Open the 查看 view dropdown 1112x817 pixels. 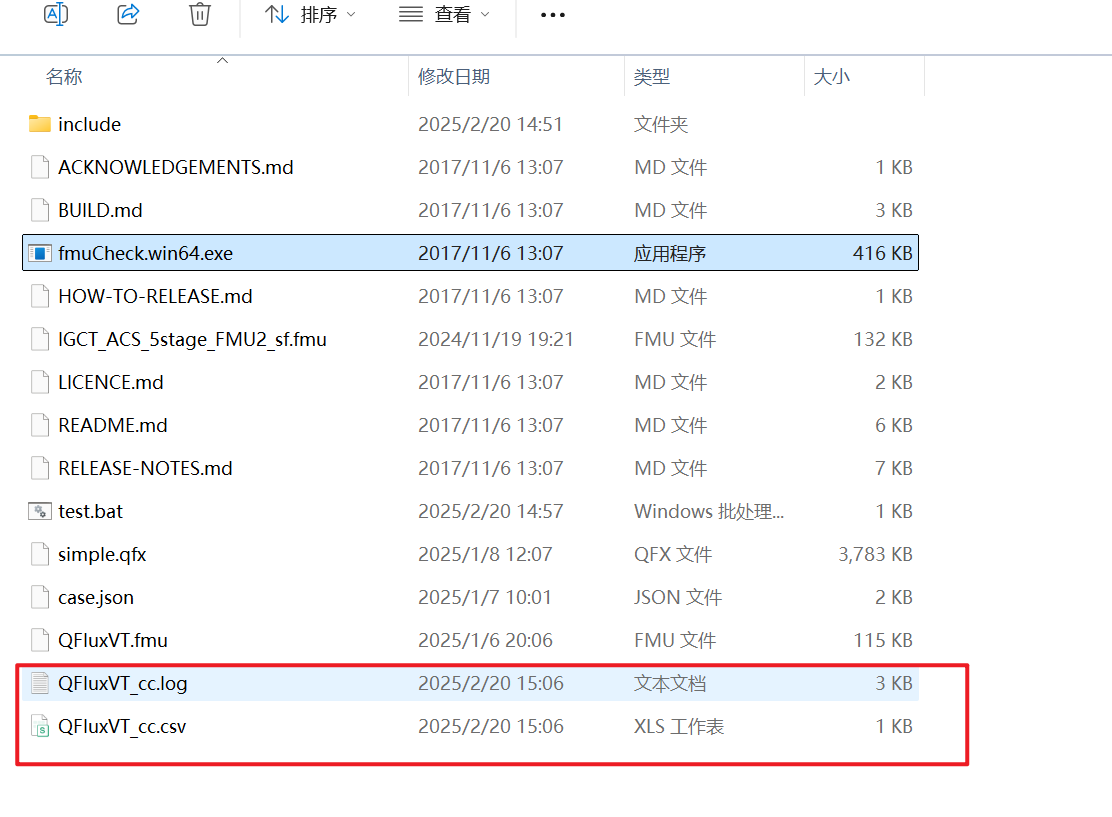click(x=445, y=14)
